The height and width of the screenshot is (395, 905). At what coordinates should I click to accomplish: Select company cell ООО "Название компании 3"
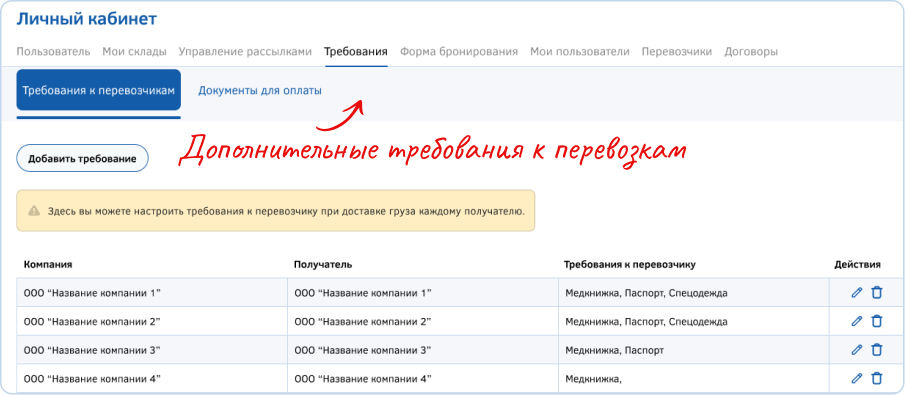[152, 349]
